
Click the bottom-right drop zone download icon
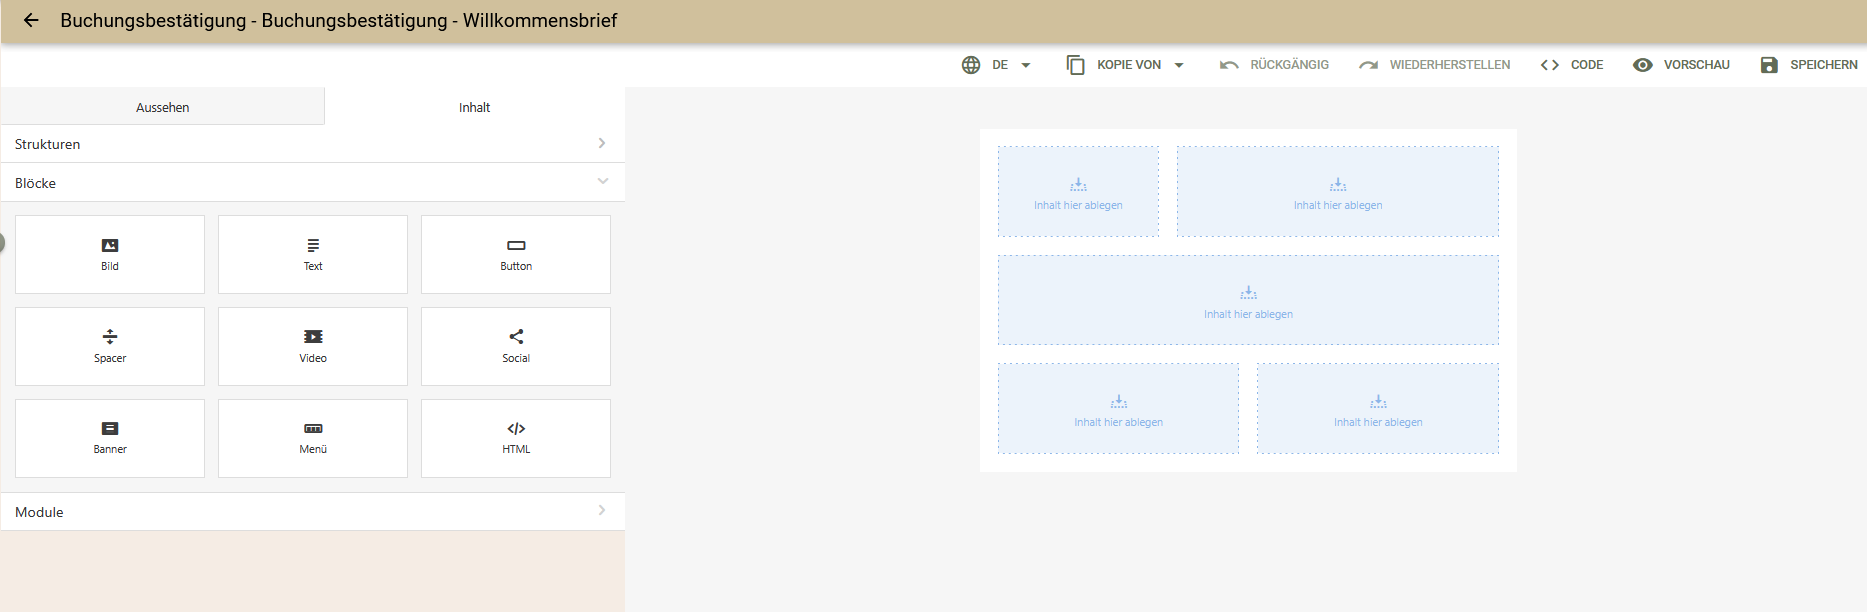pyautogui.click(x=1378, y=401)
